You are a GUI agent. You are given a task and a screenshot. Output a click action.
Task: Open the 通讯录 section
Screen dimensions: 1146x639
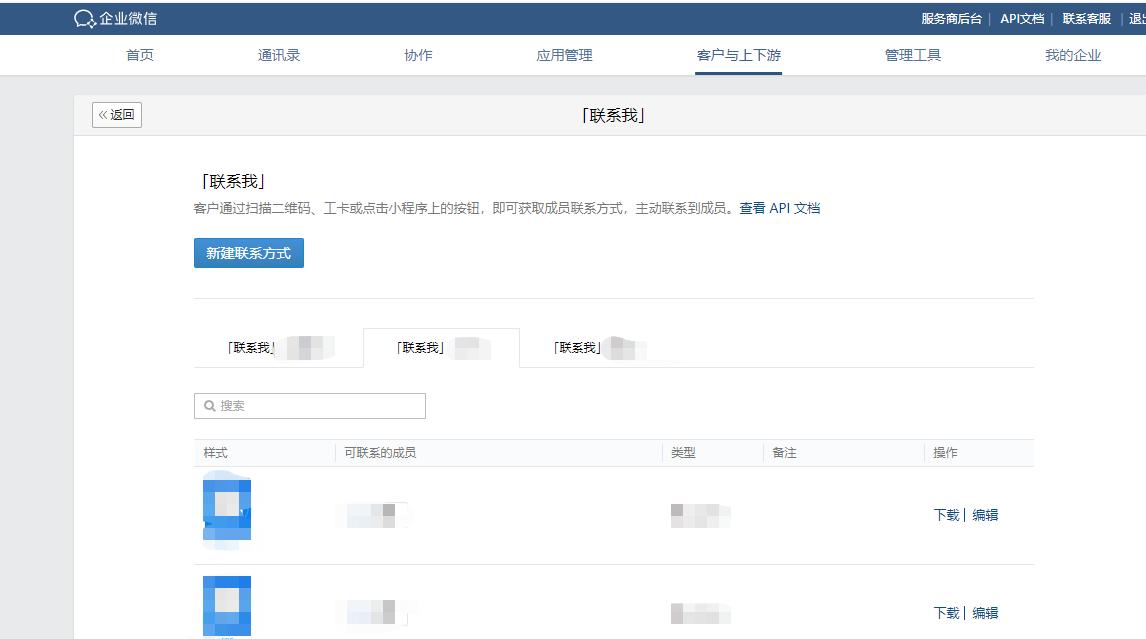(x=279, y=56)
